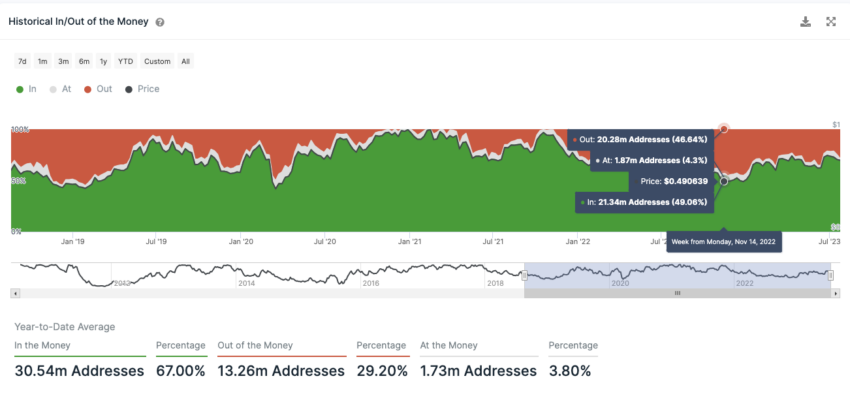Toggle the red Out legend series

(98, 89)
